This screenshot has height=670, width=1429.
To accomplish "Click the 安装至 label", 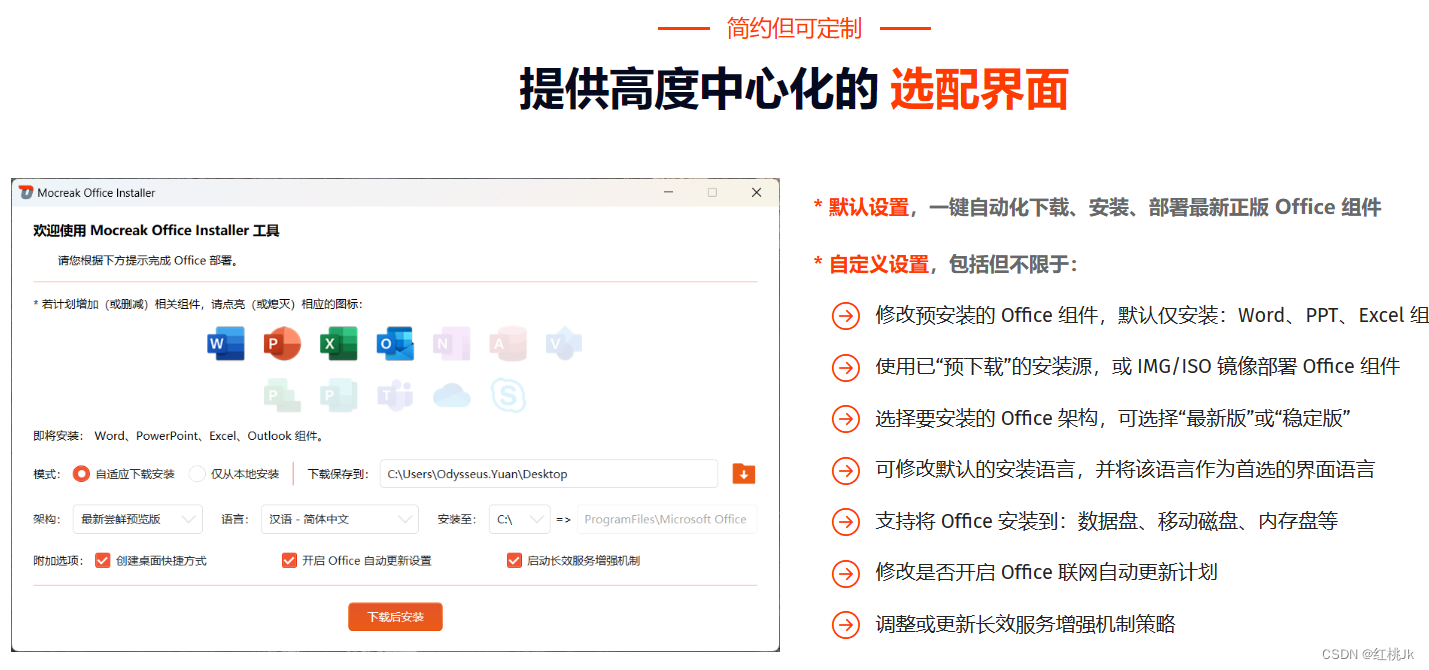I will [459, 519].
